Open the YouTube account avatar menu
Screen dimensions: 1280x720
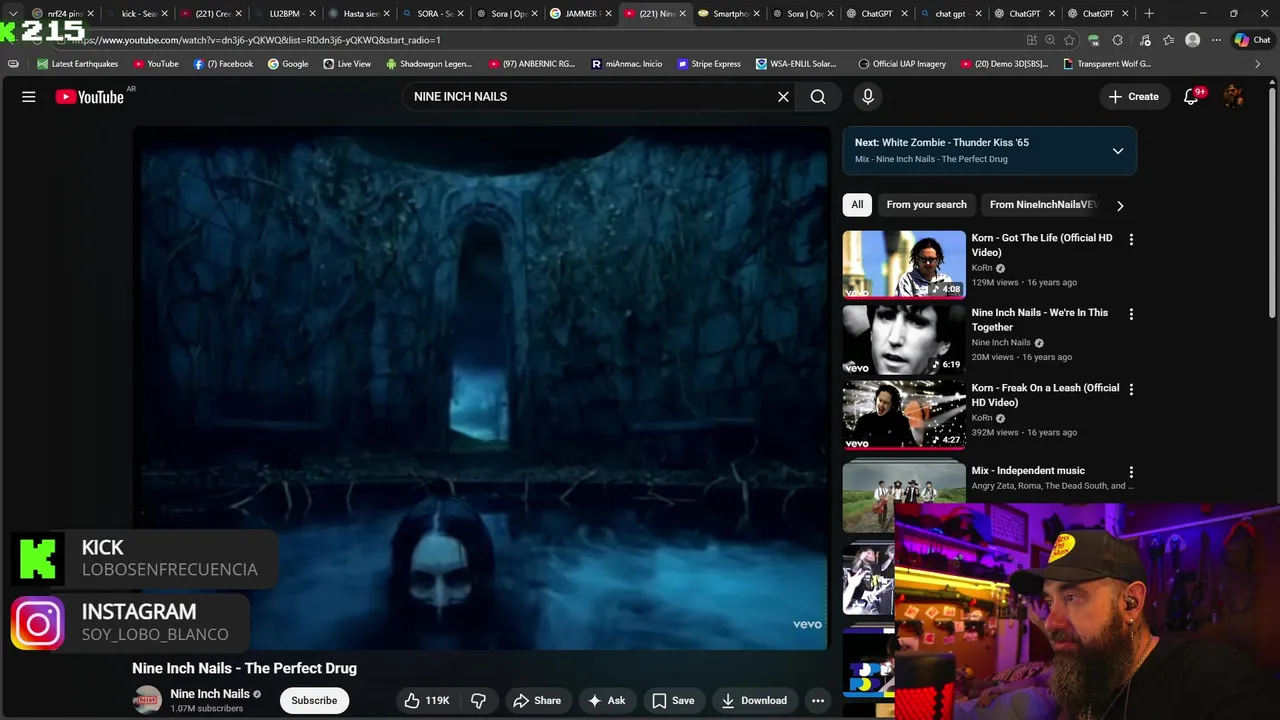(x=1233, y=97)
